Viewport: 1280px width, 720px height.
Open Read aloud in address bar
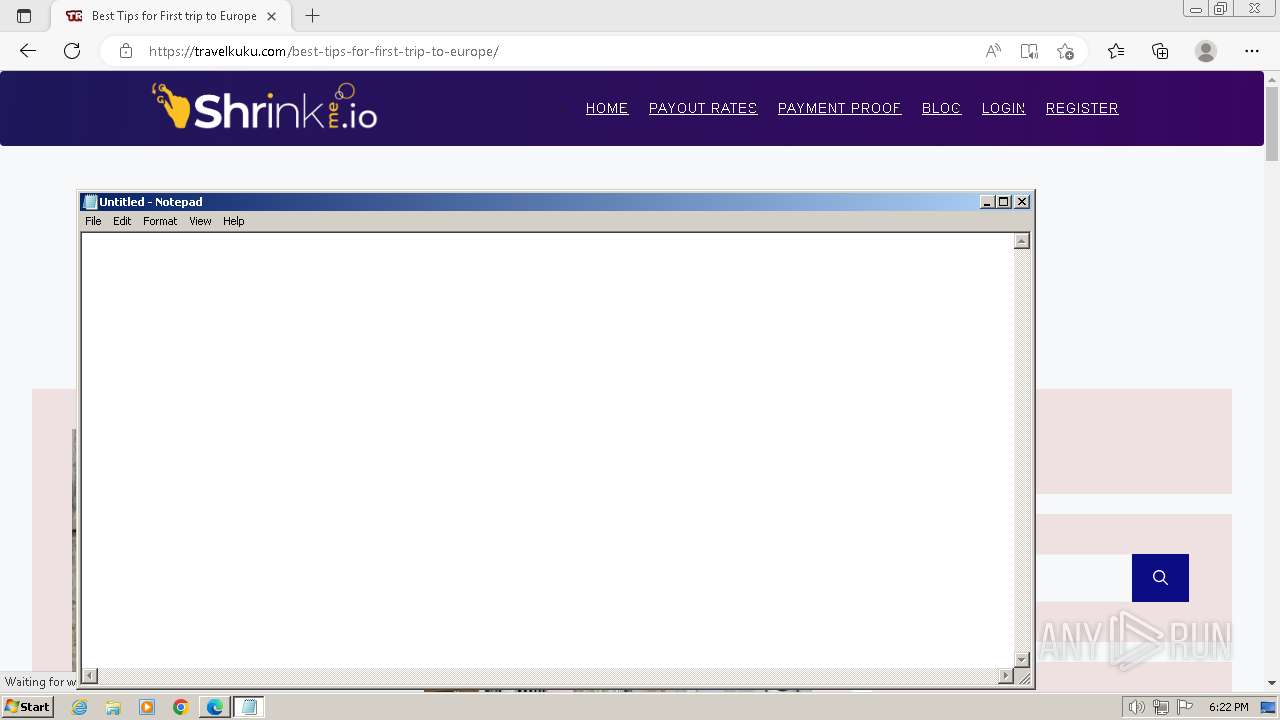993,51
